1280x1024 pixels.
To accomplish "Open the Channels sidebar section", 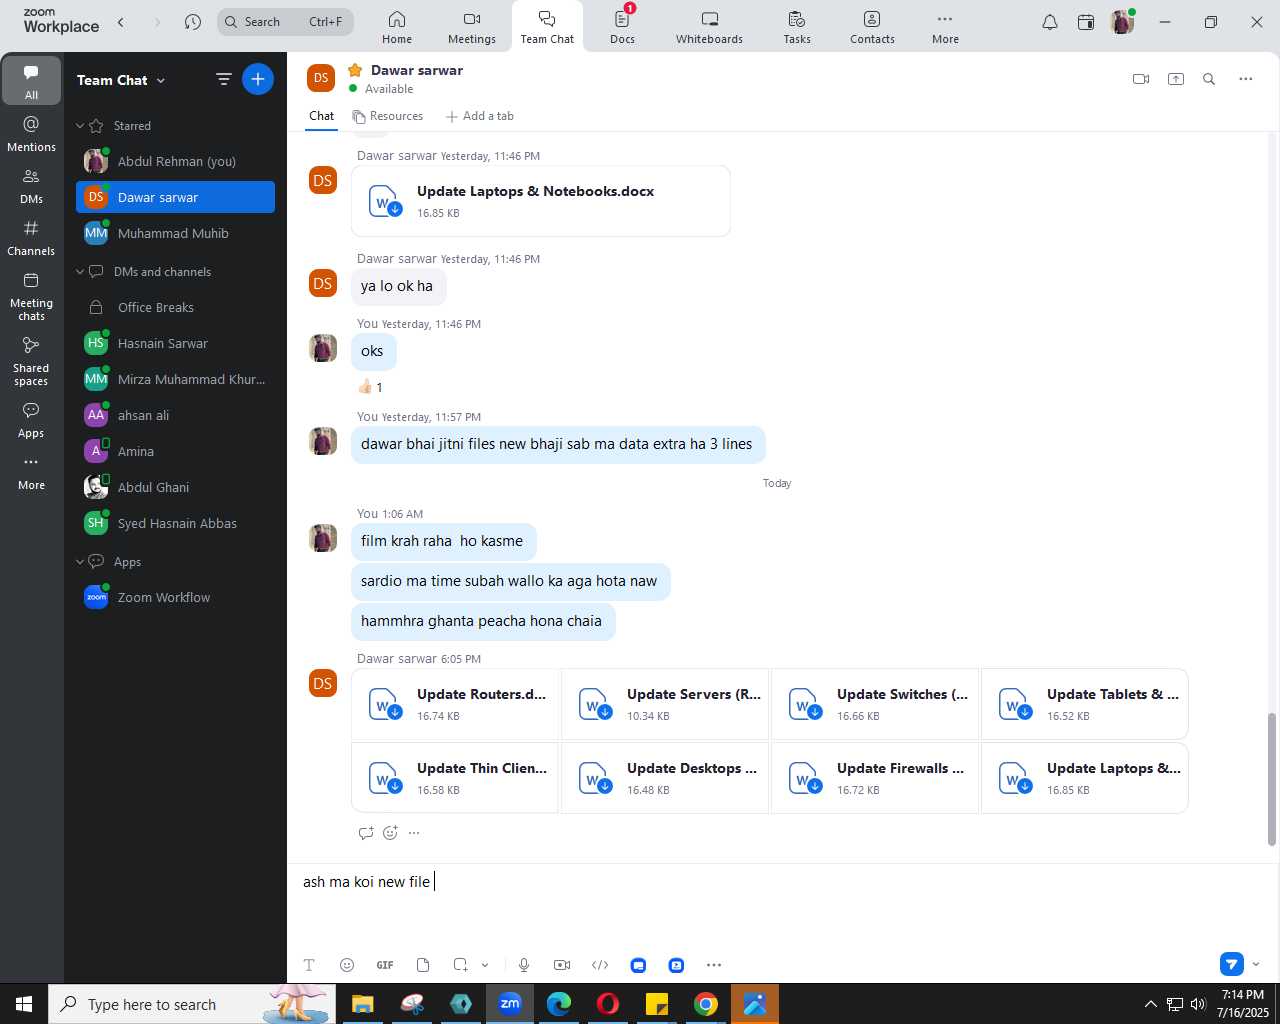I will point(31,238).
